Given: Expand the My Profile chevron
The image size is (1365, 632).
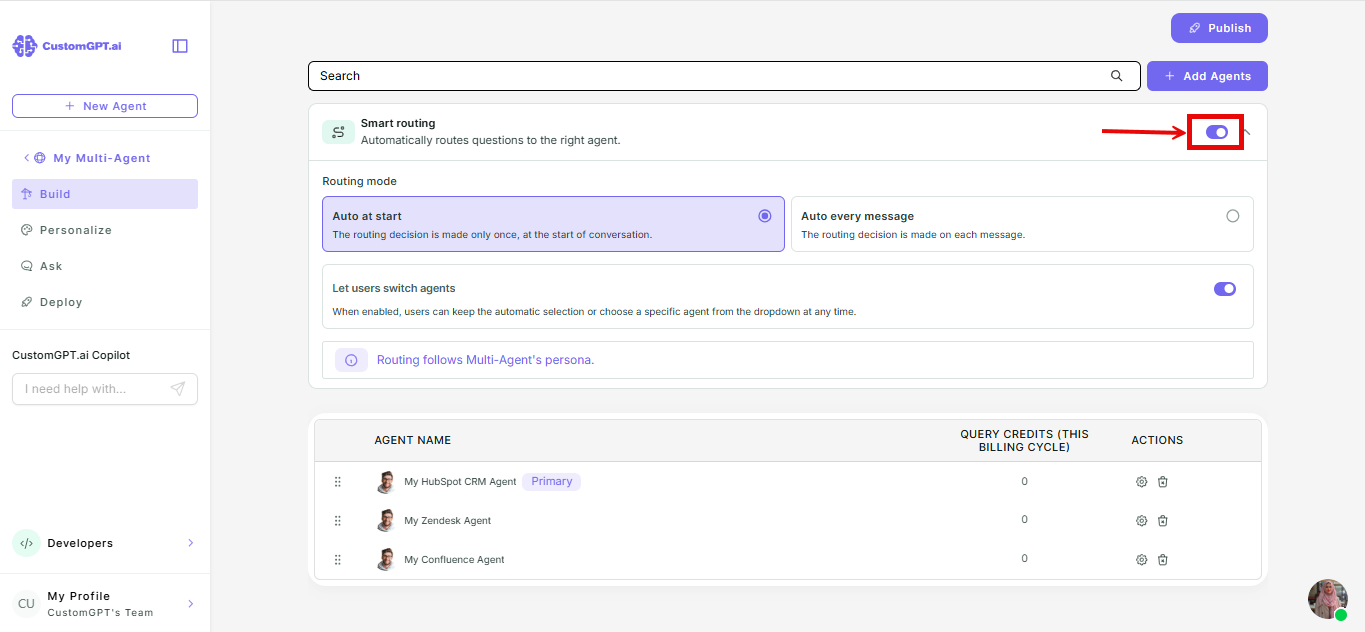Looking at the screenshot, I should click(191, 604).
